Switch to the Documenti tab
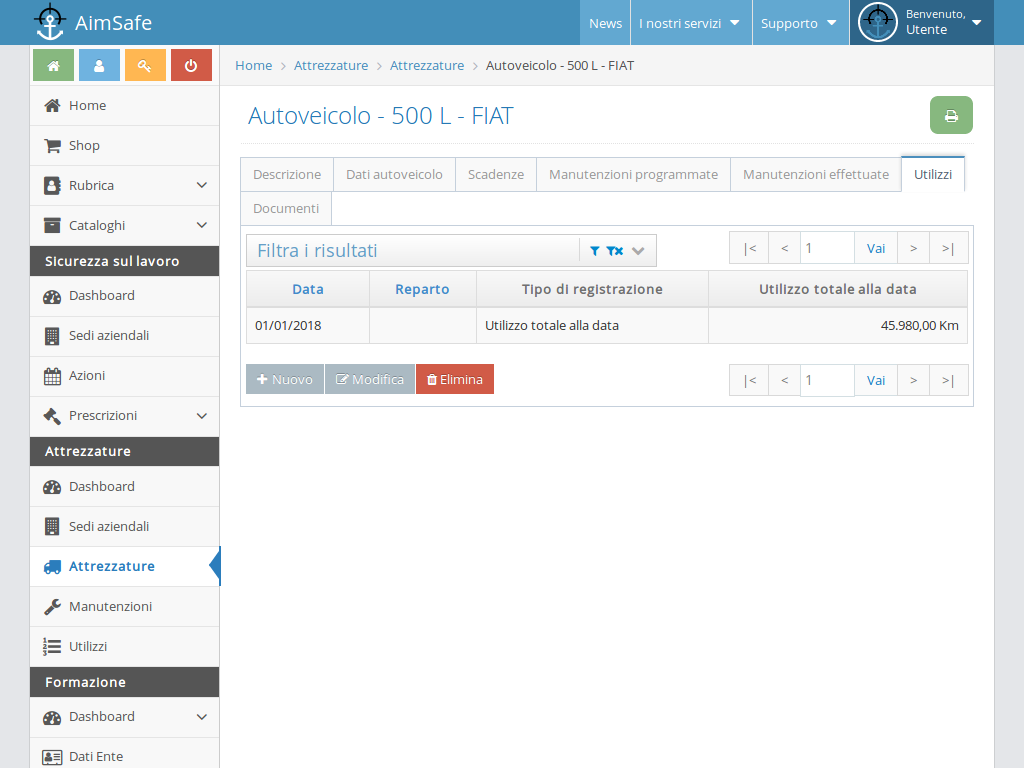This screenshot has height=768, width=1024. (x=286, y=208)
